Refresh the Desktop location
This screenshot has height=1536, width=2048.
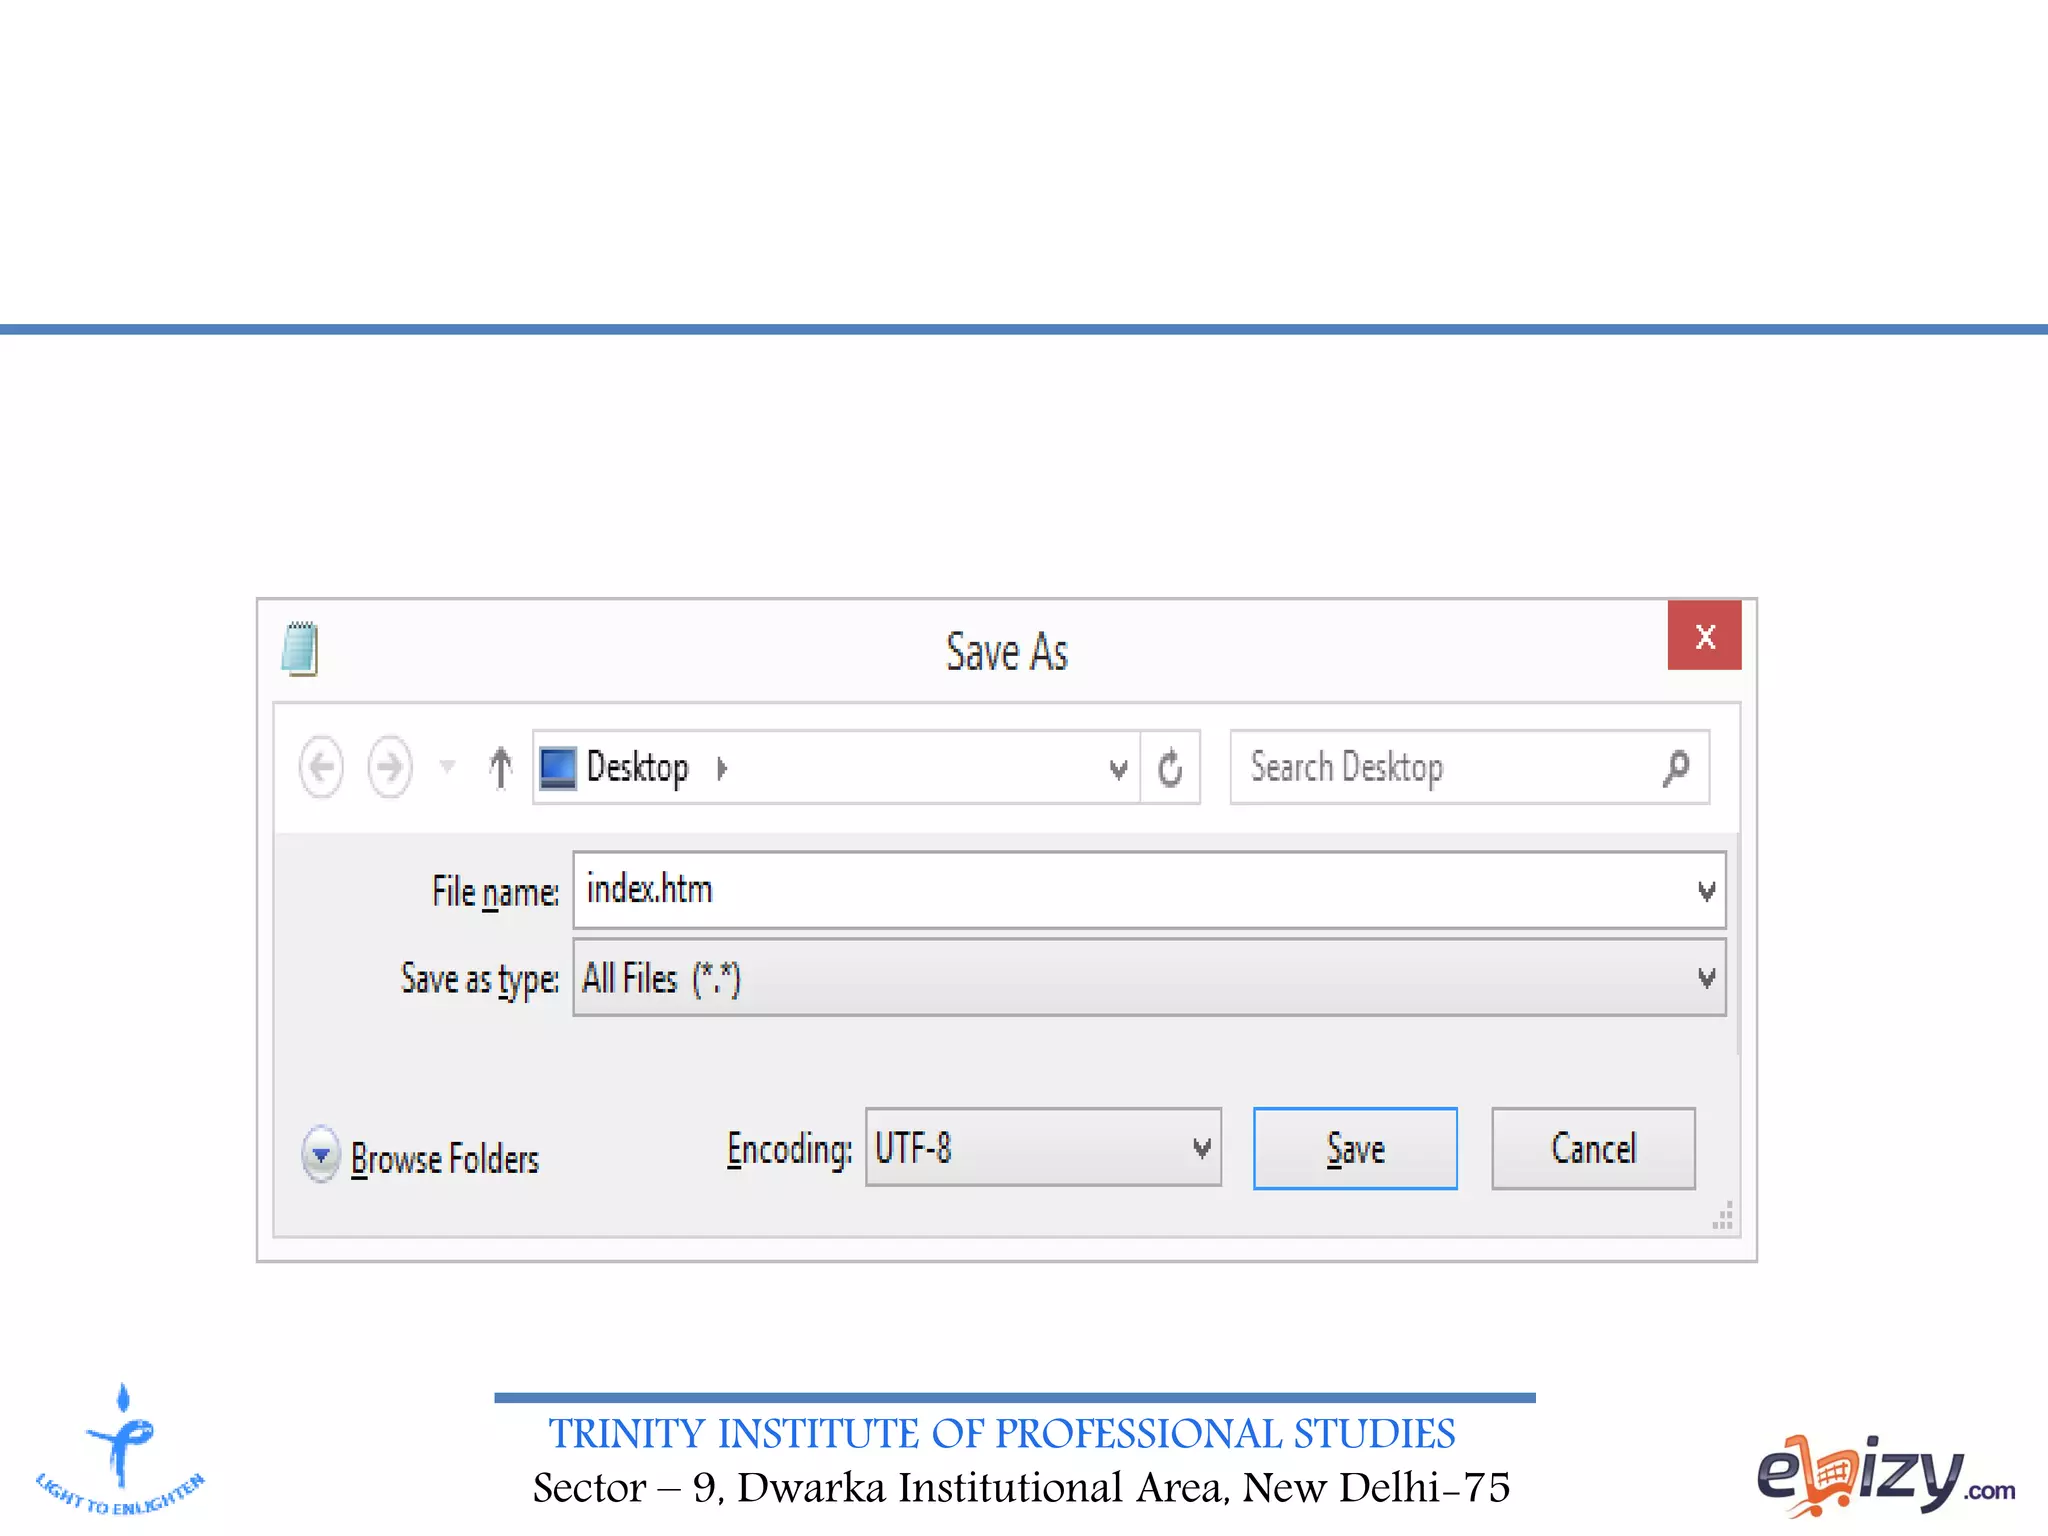pos(1170,767)
